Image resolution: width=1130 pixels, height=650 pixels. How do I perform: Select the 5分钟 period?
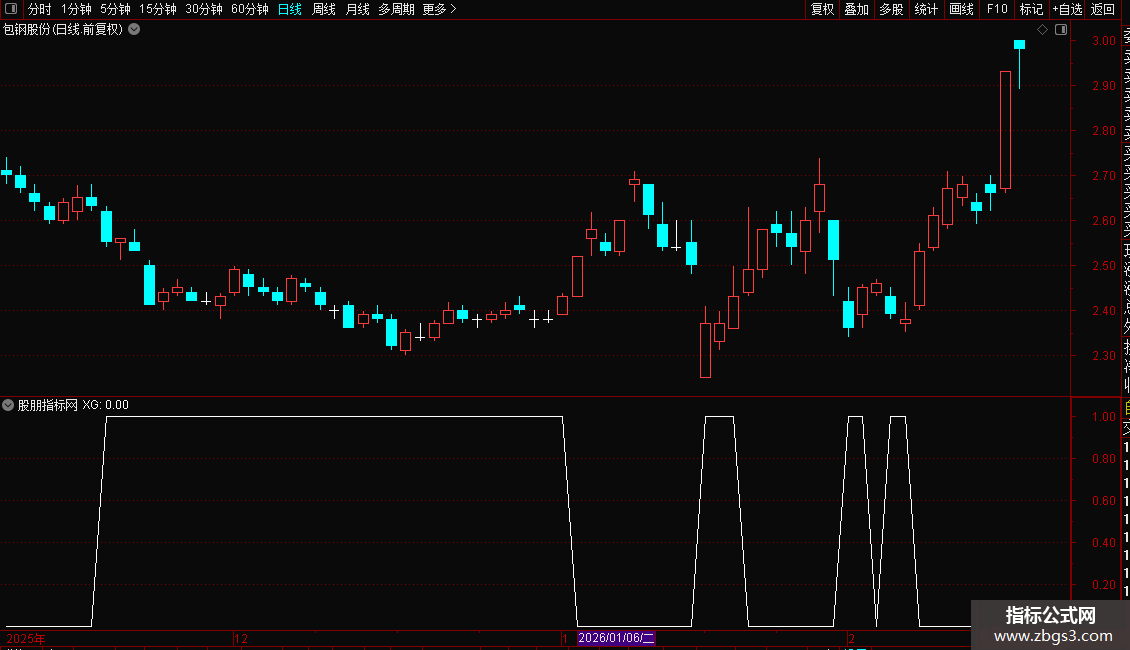tap(115, 9)
